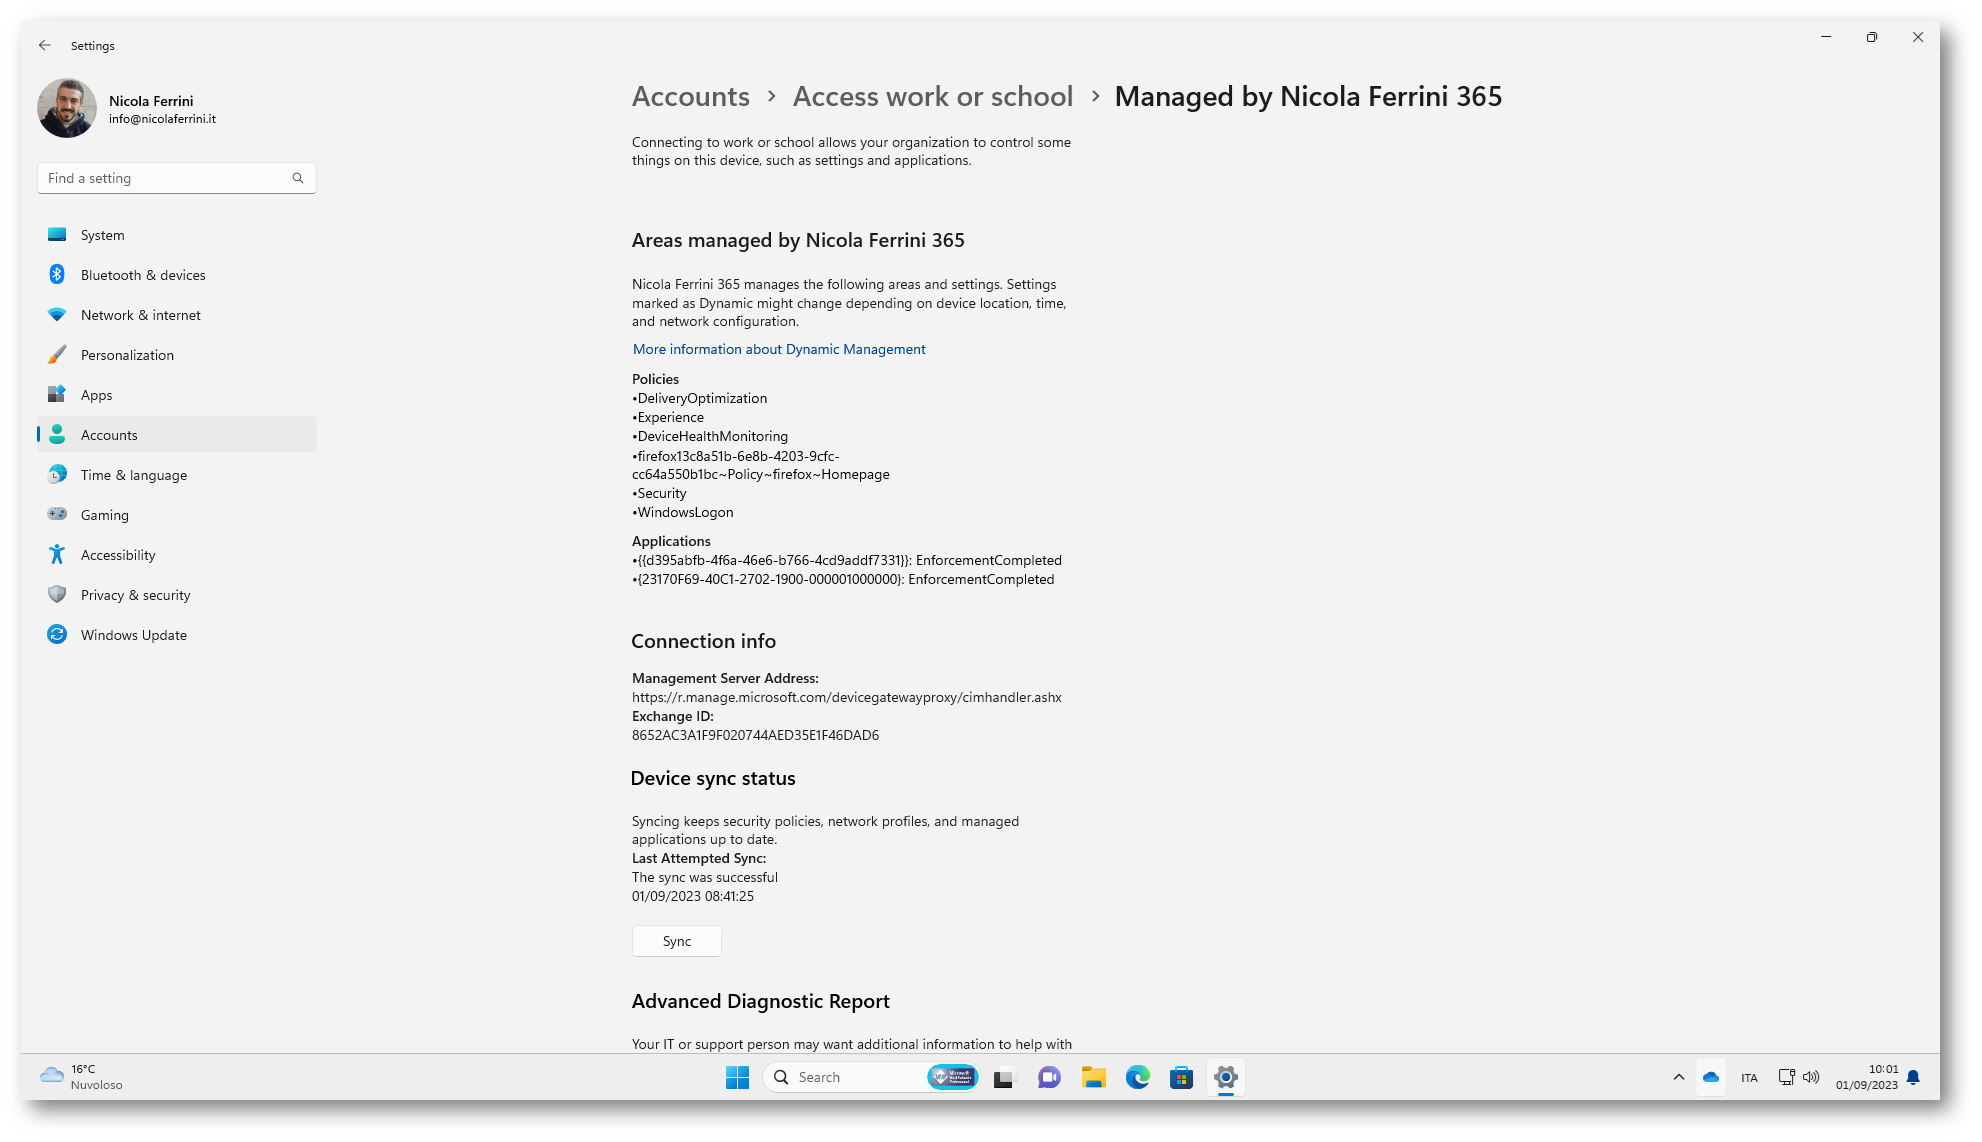This screenshot has height=1142, width=1982.
Task: Open Teams Chat icon on taskbar
Action: point(1049,1077)
